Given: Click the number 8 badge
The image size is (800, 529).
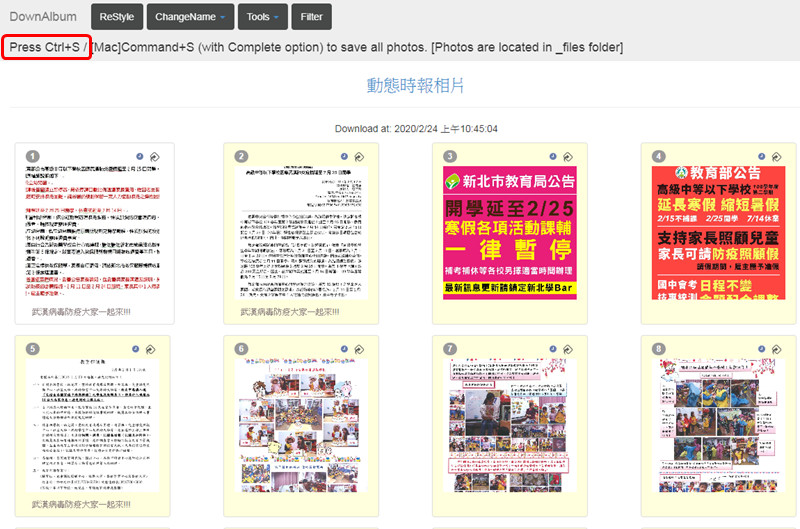Looking at the screenshot, I should tap(659, 349).
